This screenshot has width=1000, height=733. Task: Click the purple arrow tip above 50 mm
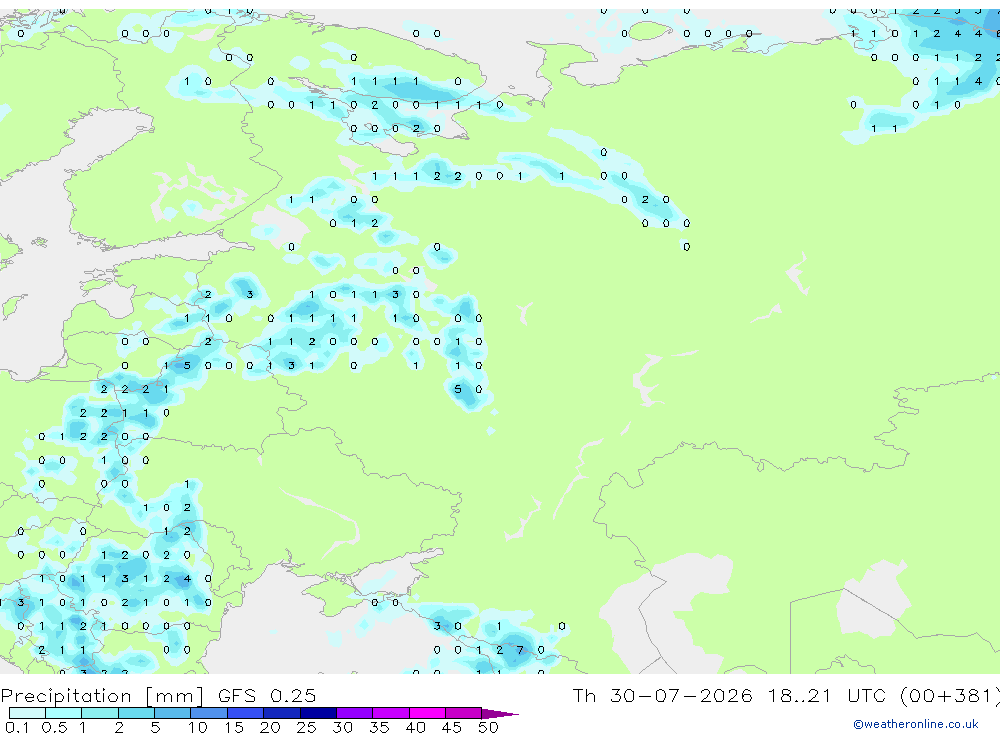point(501,714)
